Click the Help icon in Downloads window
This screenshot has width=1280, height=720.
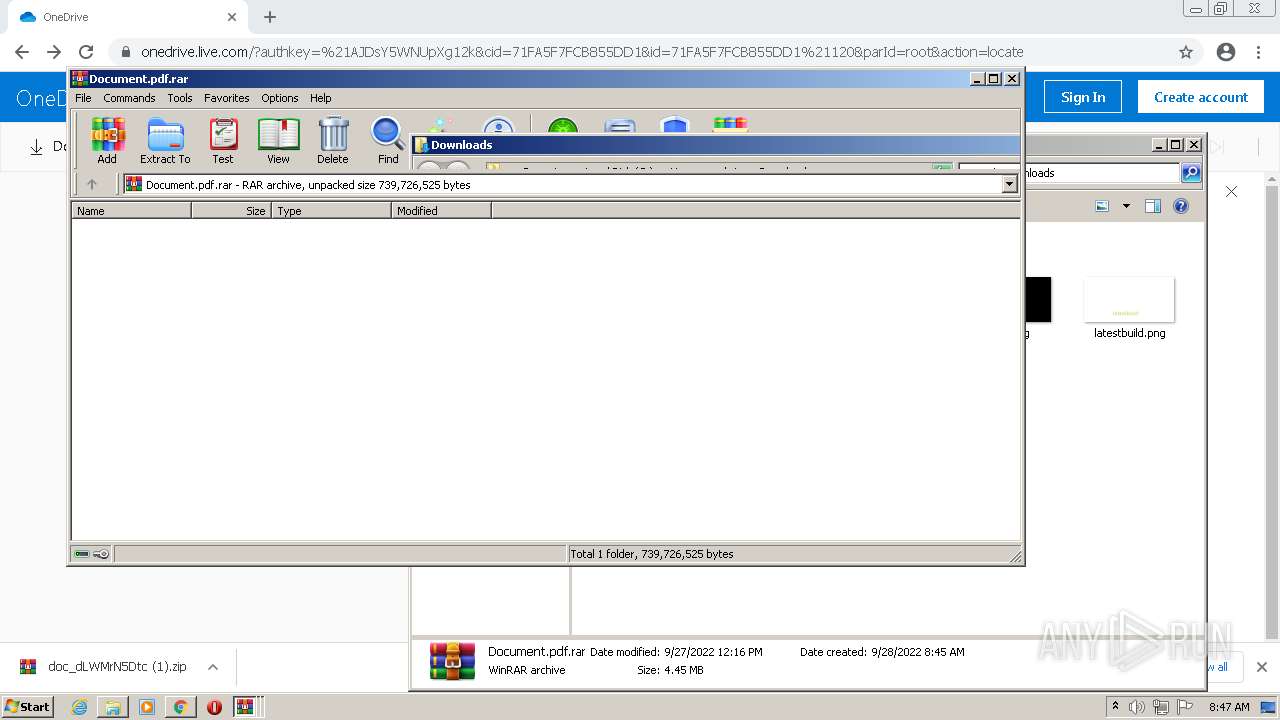[1181, 206]
